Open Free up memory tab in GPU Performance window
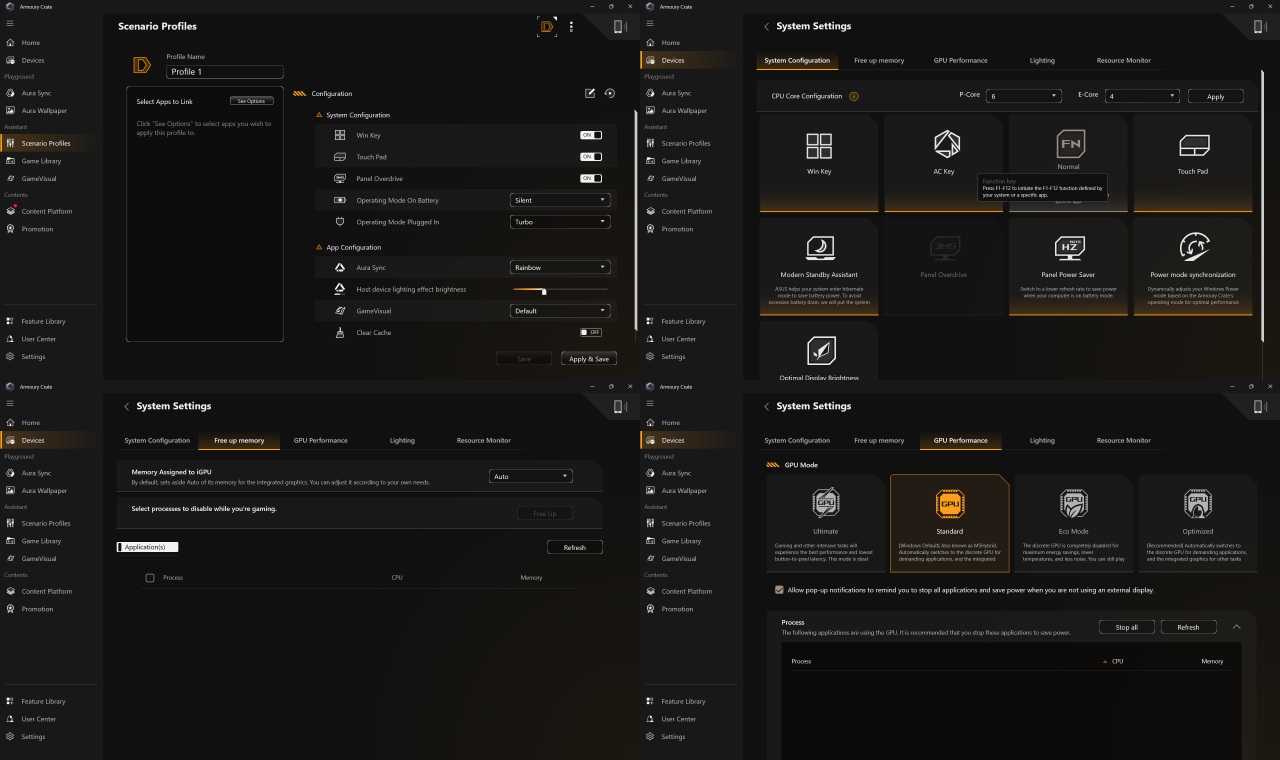This screenshot has width=1280, height=760. tap(879, 440)
